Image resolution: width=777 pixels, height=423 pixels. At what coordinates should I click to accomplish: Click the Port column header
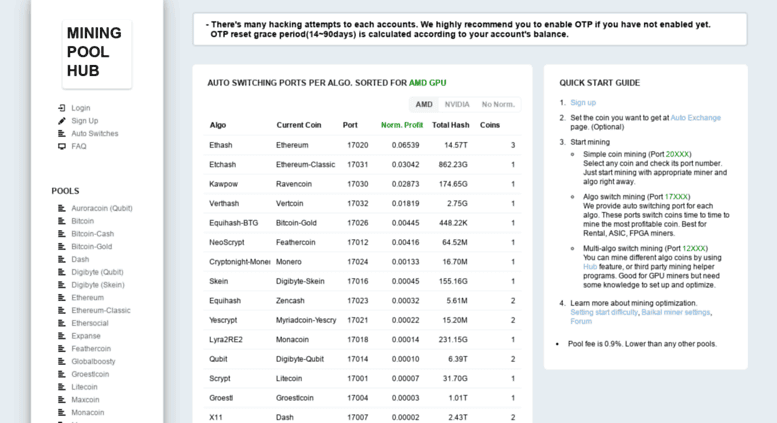point(350,125)
